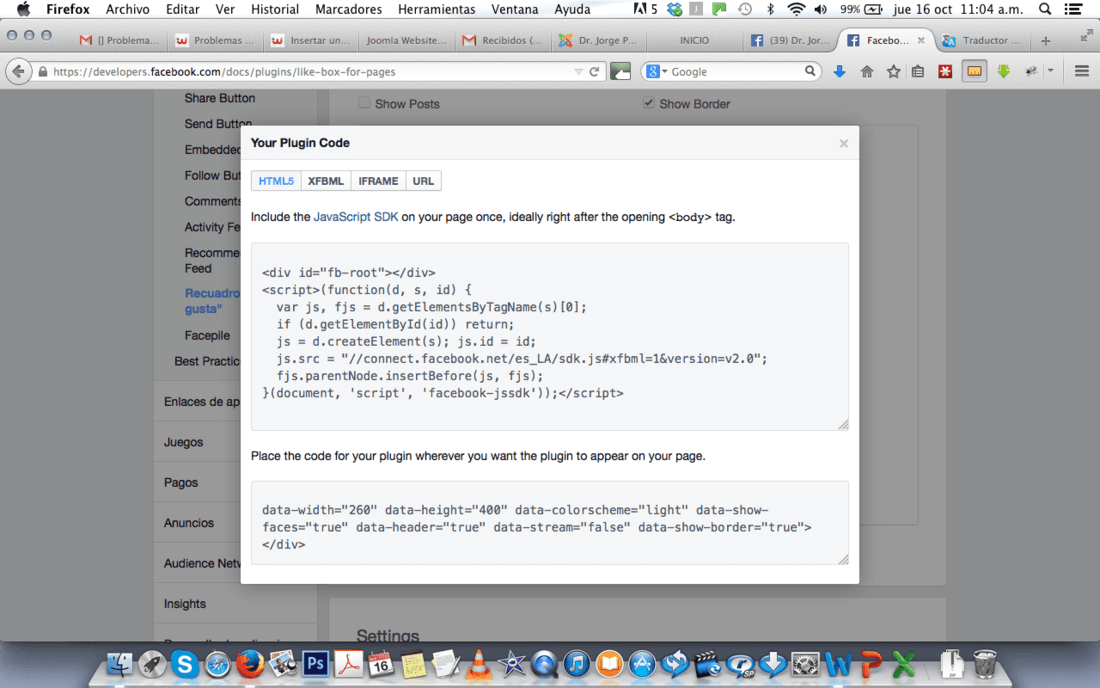
Task: Select the XFBML code tab
Action: (x=326, y=181)
